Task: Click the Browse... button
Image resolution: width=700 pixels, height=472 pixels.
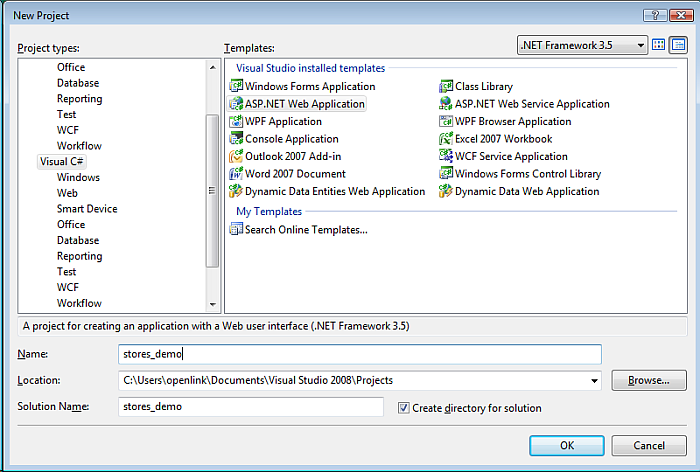Action: pyautogui.click(x=648, y=380)
